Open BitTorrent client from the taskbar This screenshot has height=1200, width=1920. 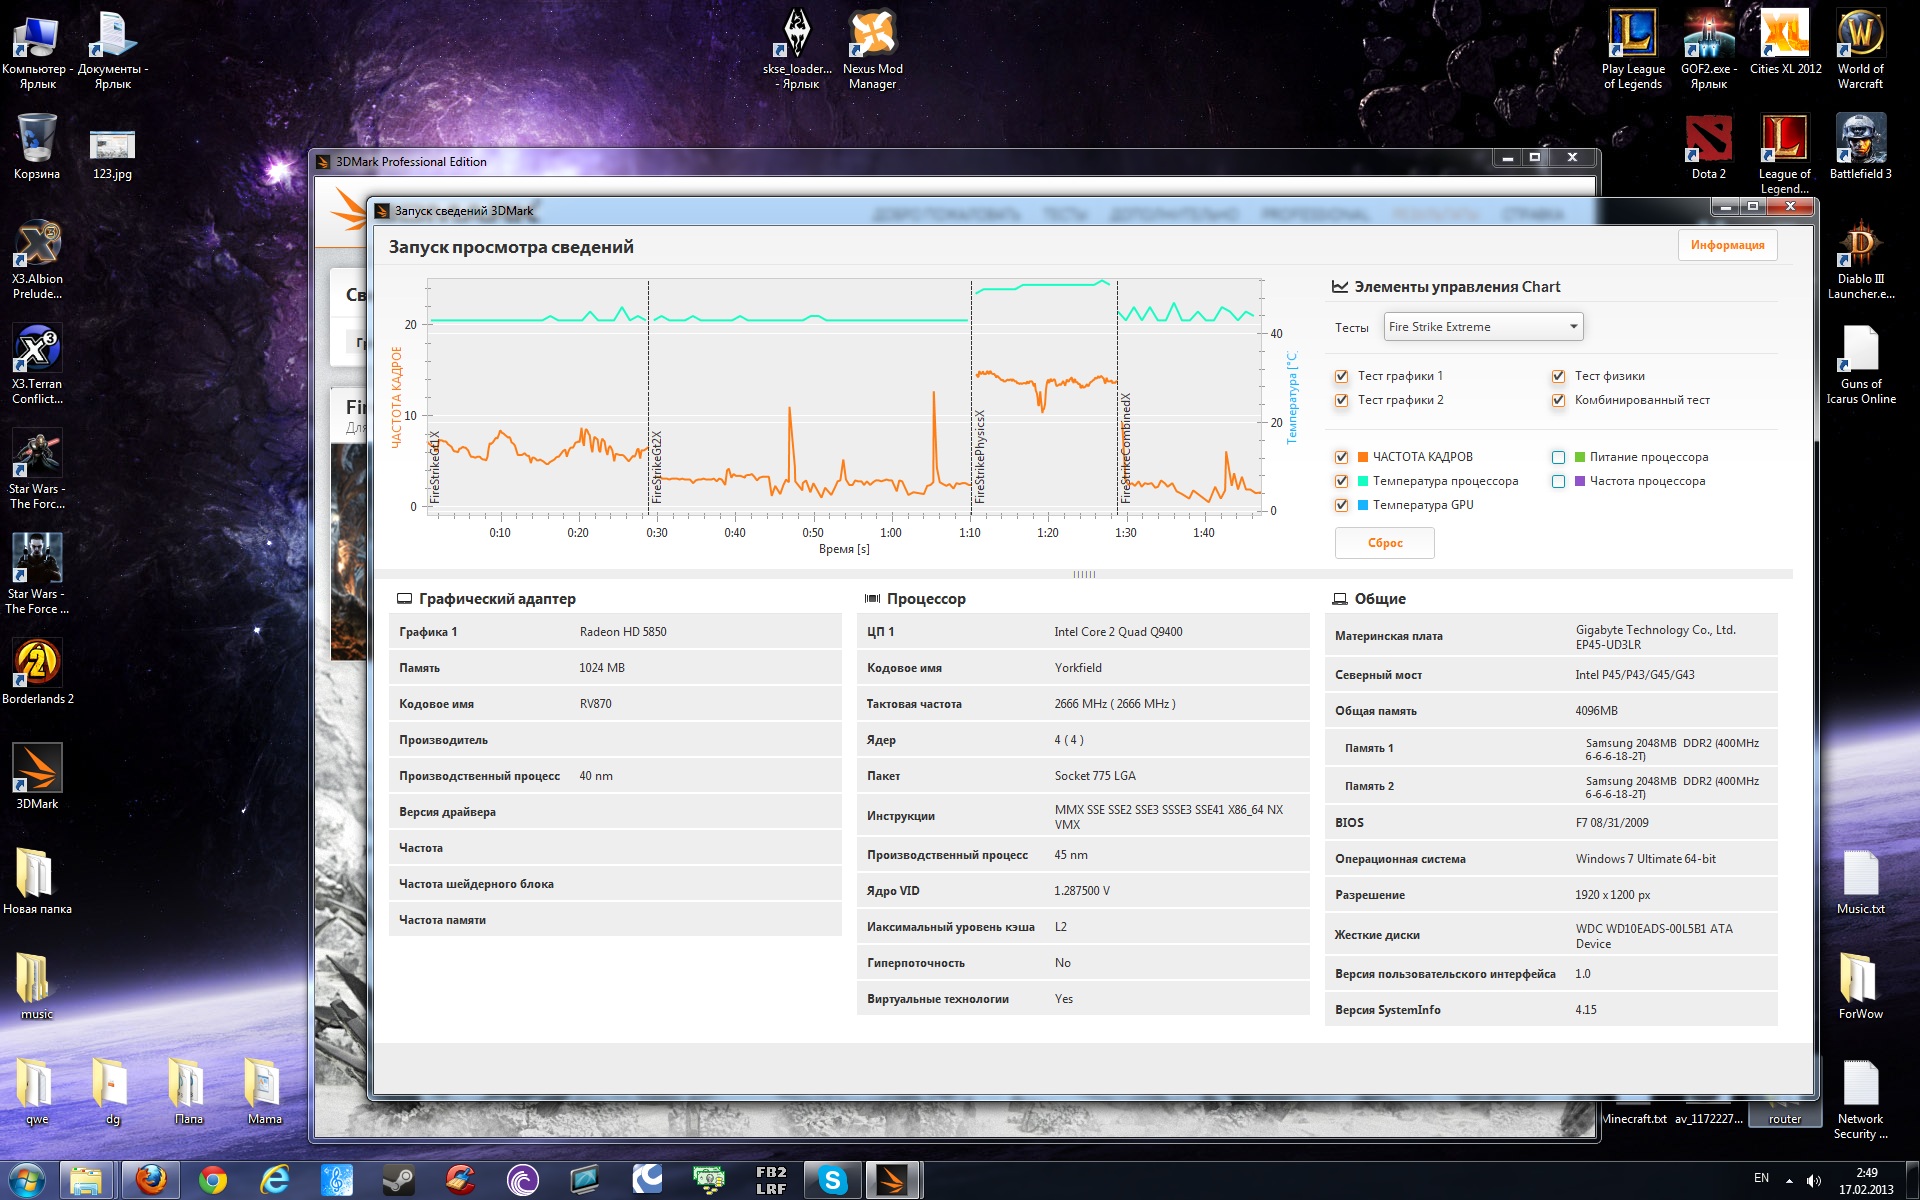click(522, 1181)
